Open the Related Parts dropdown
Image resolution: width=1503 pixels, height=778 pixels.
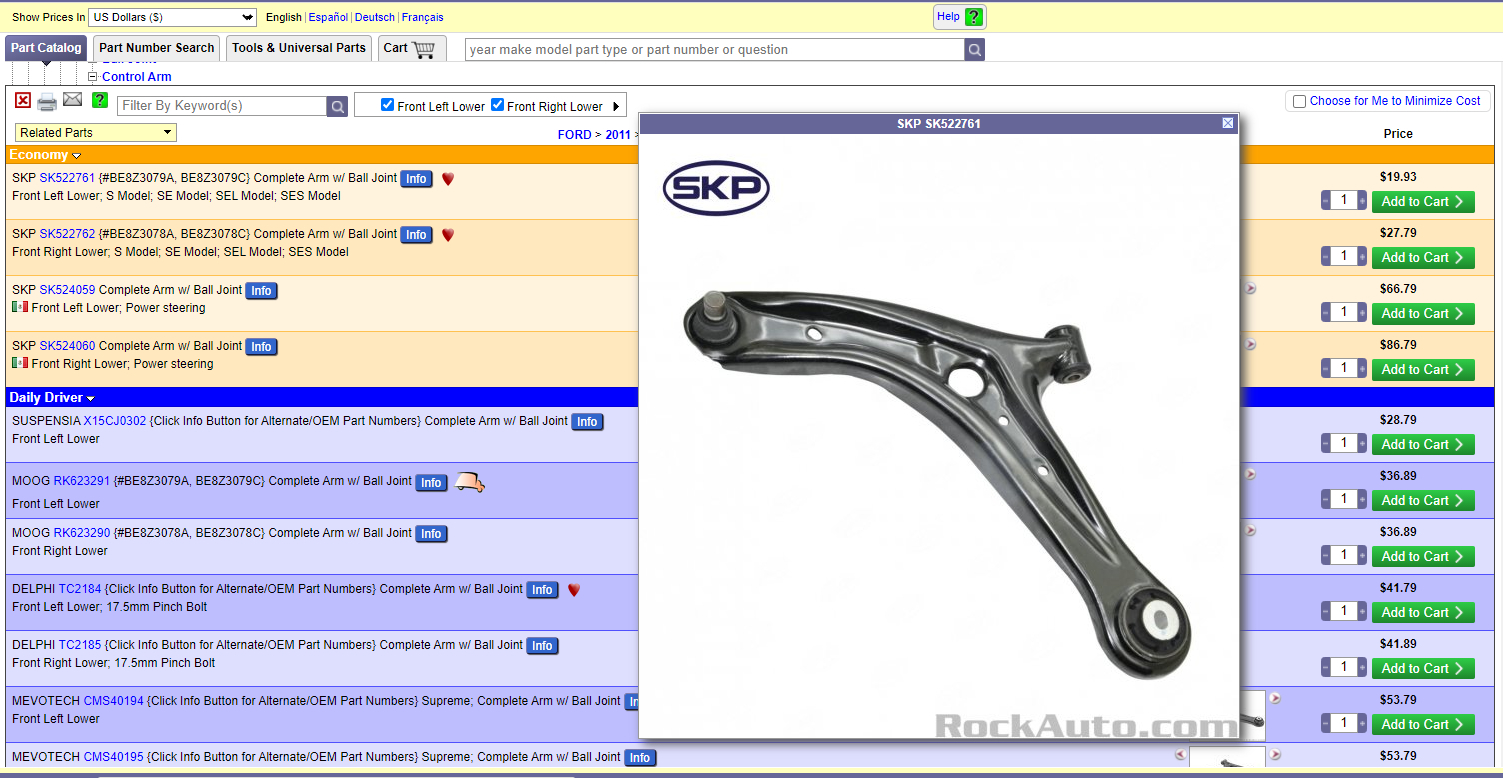pos(96,133)
